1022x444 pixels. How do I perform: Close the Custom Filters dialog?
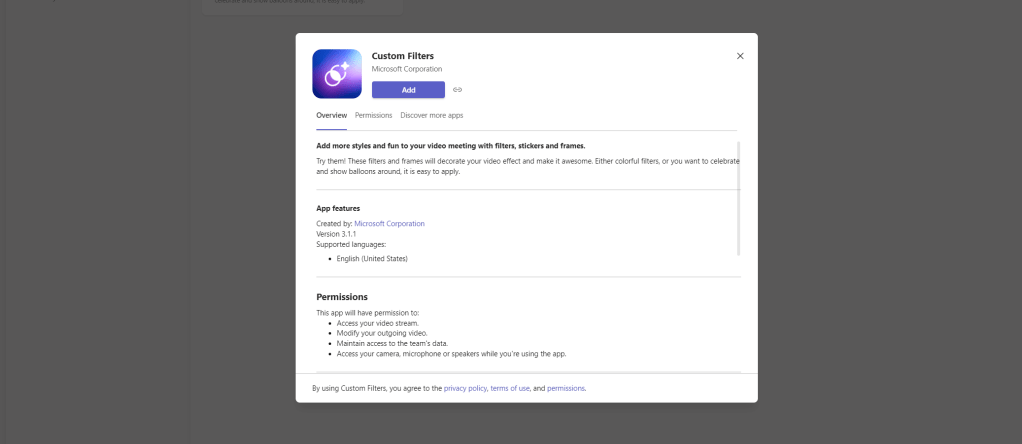tap(740, 56)
